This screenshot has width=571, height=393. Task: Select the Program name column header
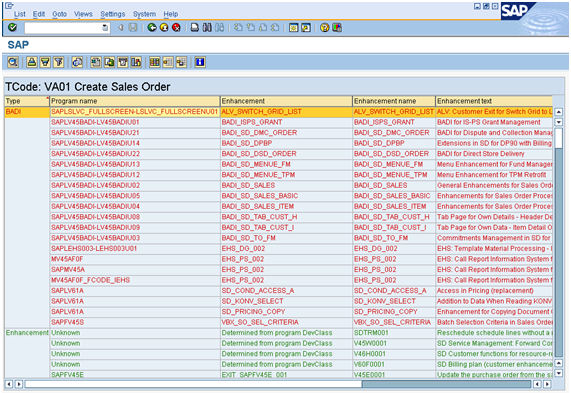tap(135, 101)
